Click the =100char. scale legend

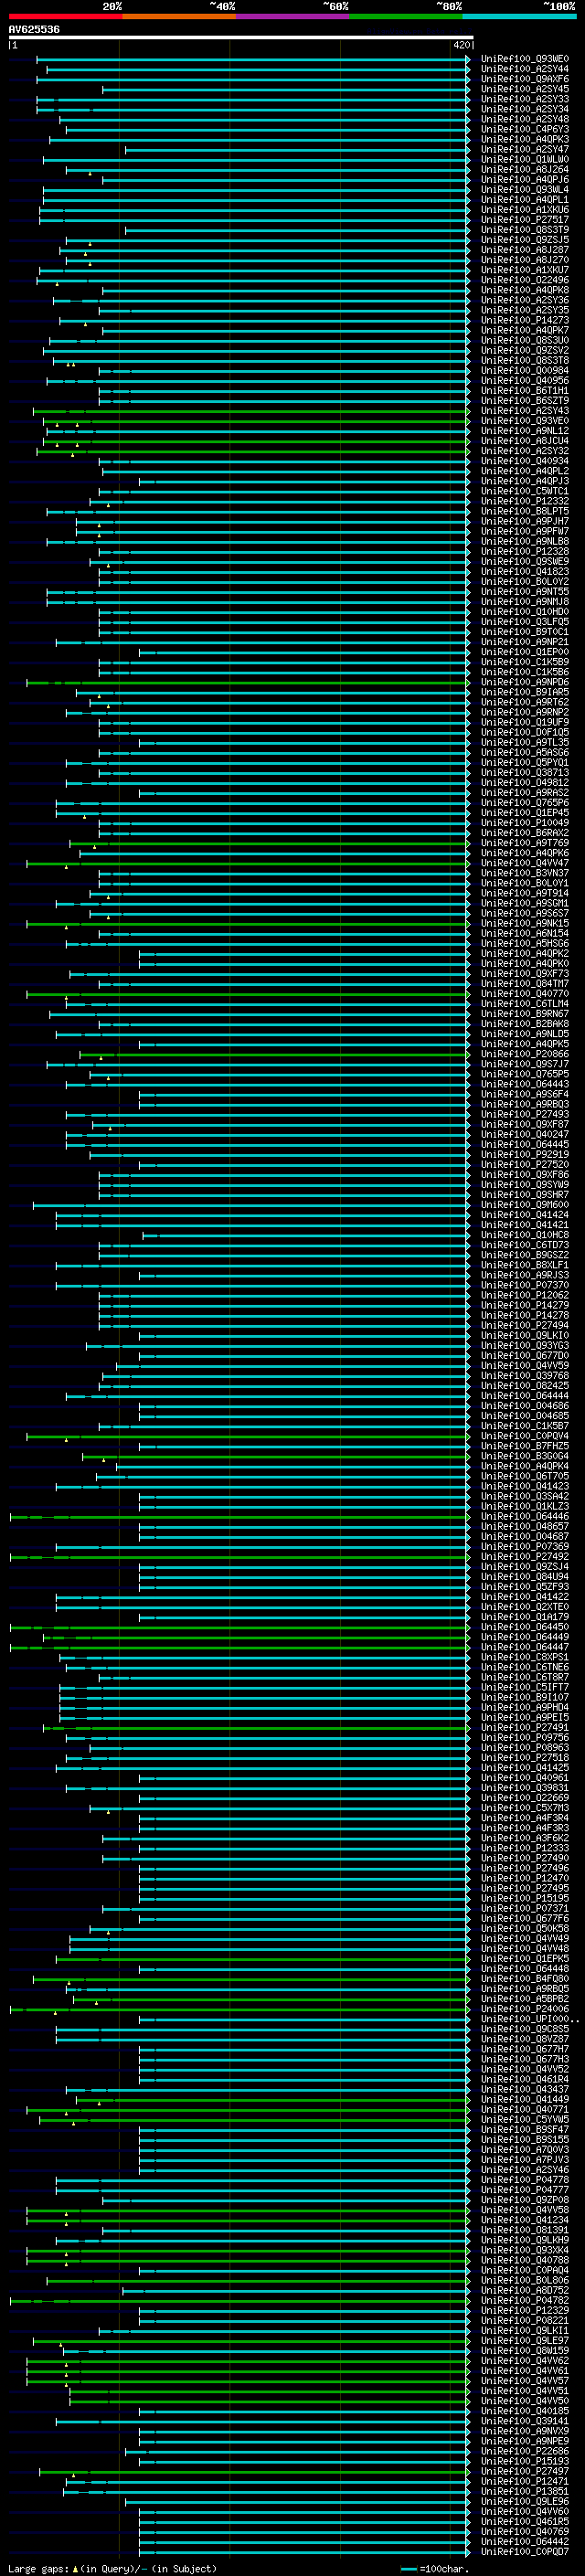(435, 2568)
